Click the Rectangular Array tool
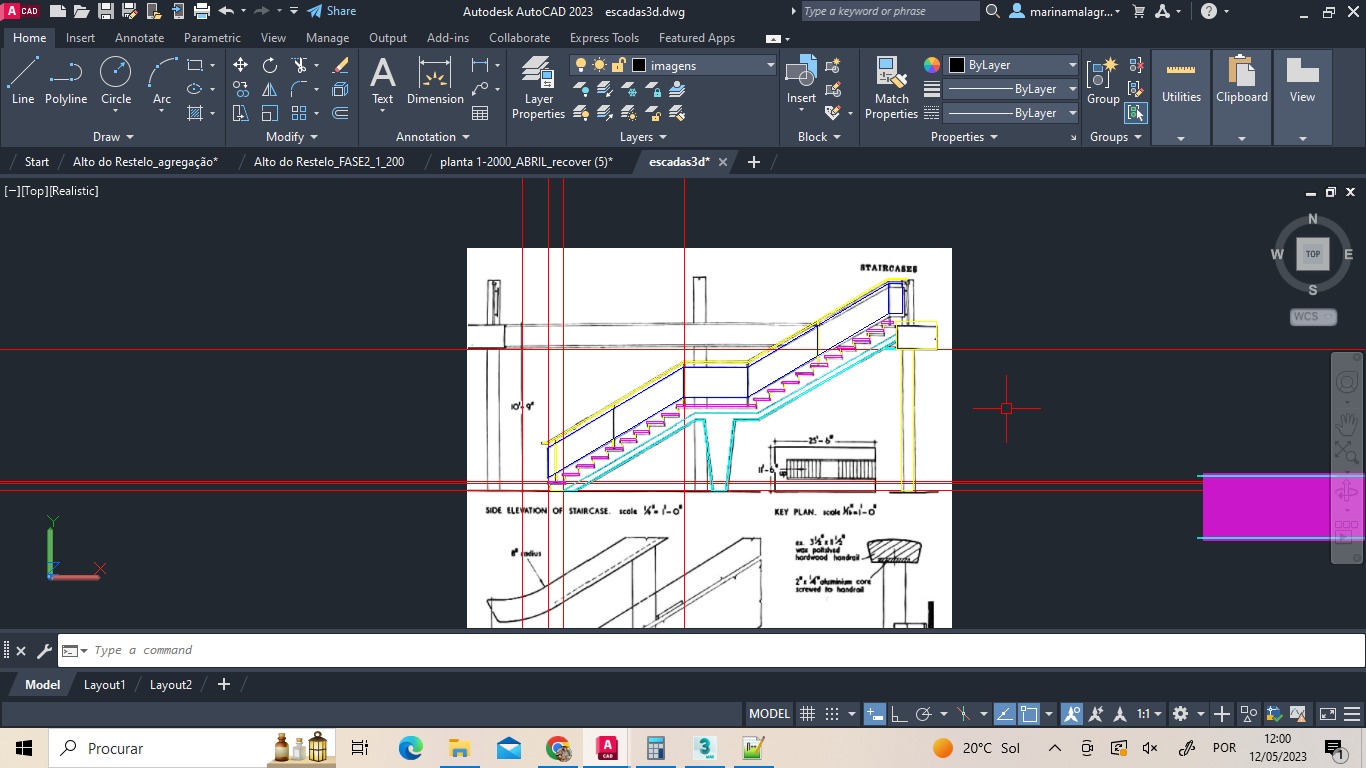 click(299, 113)
